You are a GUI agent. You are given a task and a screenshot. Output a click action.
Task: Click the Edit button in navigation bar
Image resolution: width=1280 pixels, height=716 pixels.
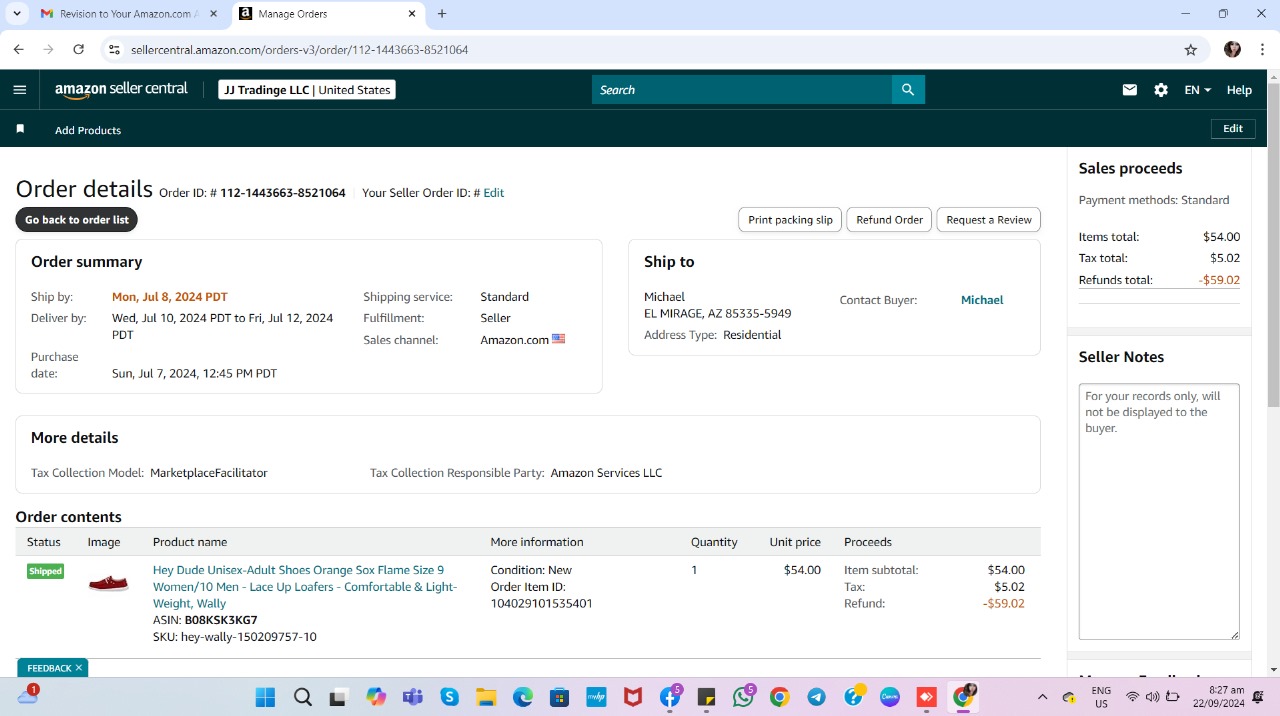click(x=1233, y=129)
